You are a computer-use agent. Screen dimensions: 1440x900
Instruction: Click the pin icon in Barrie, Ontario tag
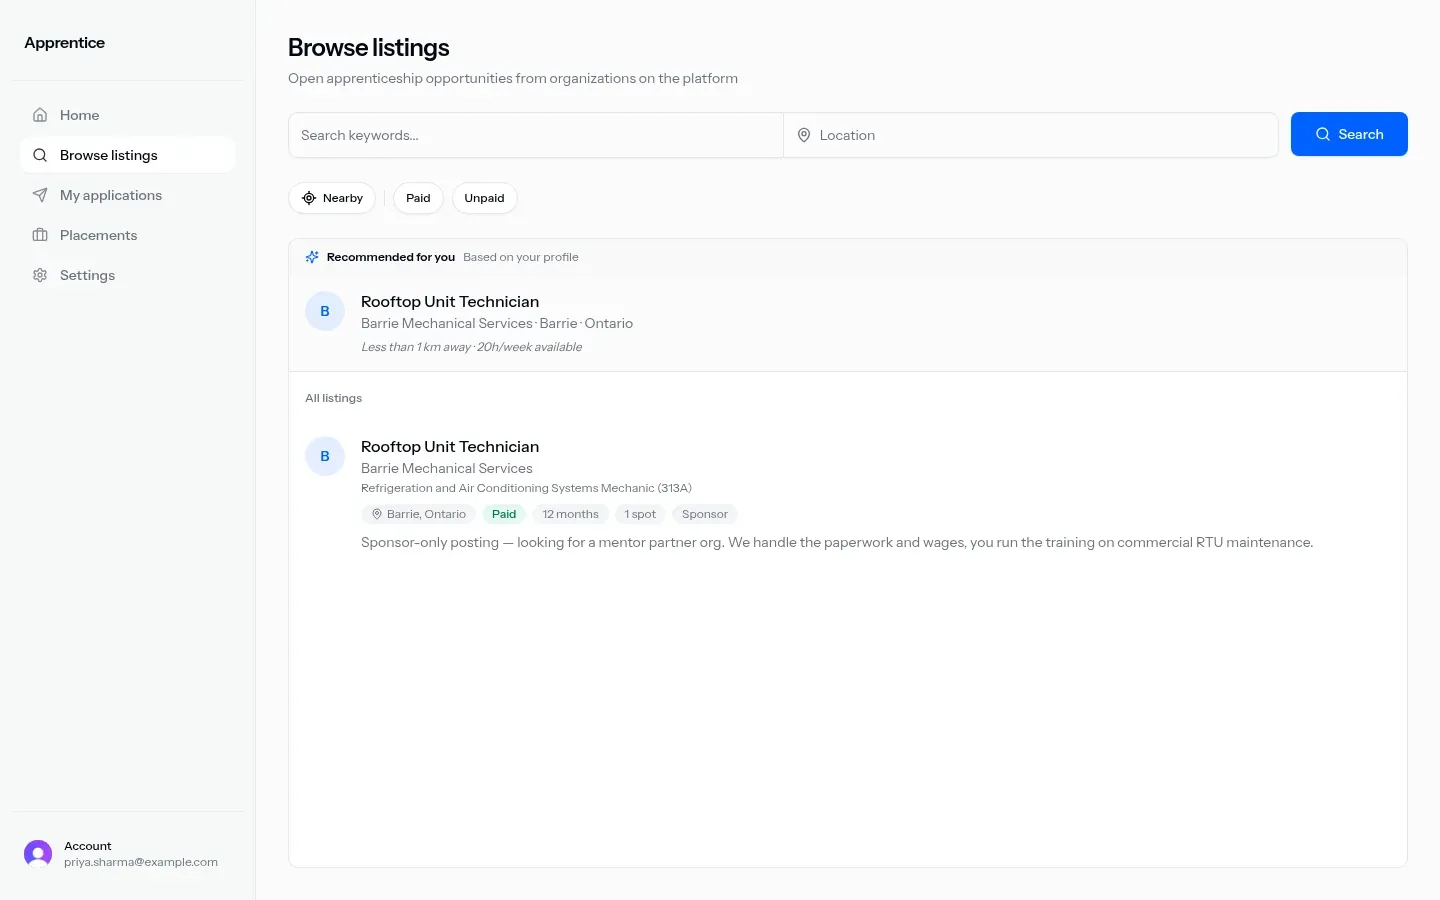(x=377, y=514)
